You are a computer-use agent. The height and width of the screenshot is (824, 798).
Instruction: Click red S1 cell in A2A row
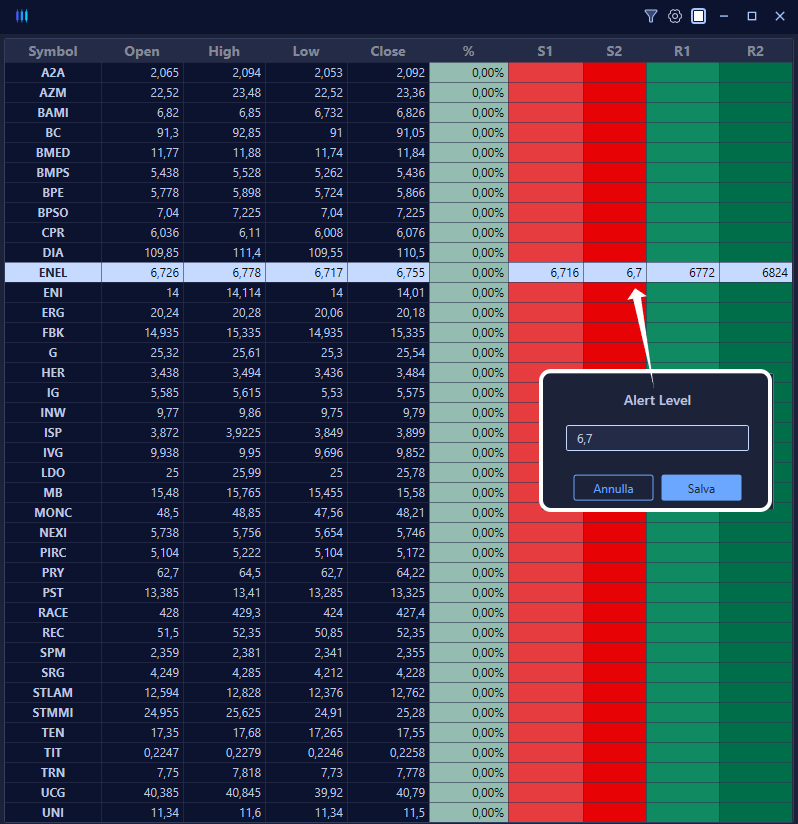click(x=546, y=73)
